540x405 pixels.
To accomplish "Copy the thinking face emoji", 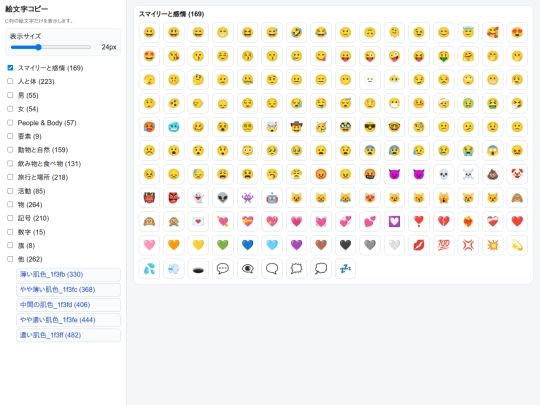I will click(198, 80).
